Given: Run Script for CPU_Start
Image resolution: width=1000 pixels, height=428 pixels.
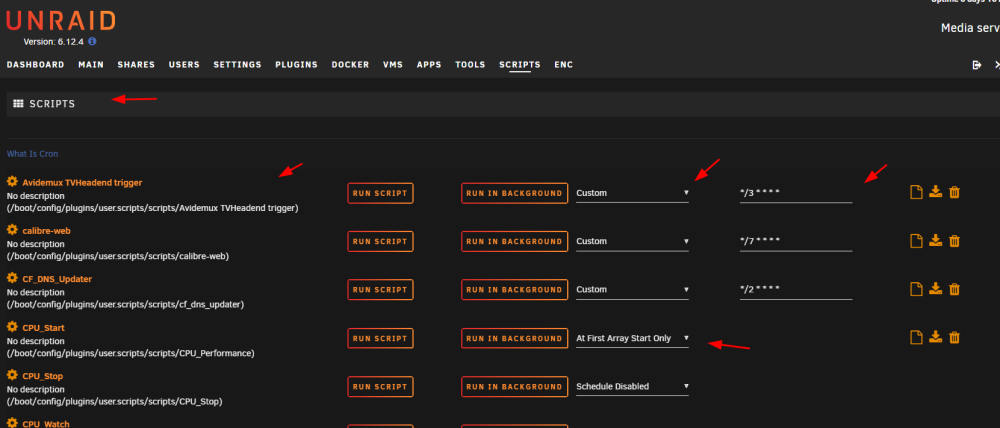Looking at the screenshot, I should coord(380,338).
